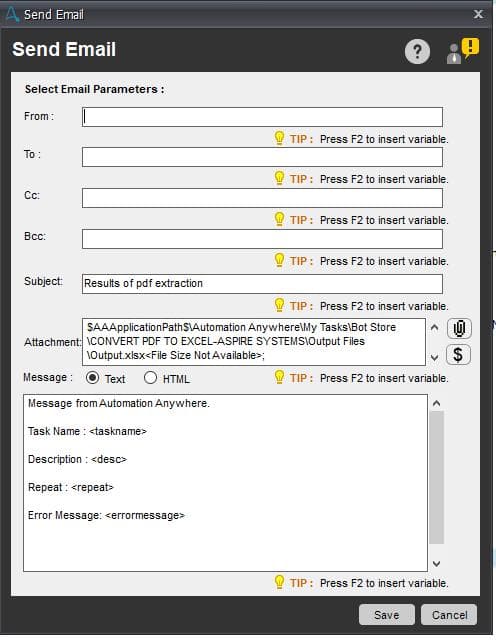Select the HTML message format radio button
The width and height of the screenshot is (496, 643).
[150, 377]
